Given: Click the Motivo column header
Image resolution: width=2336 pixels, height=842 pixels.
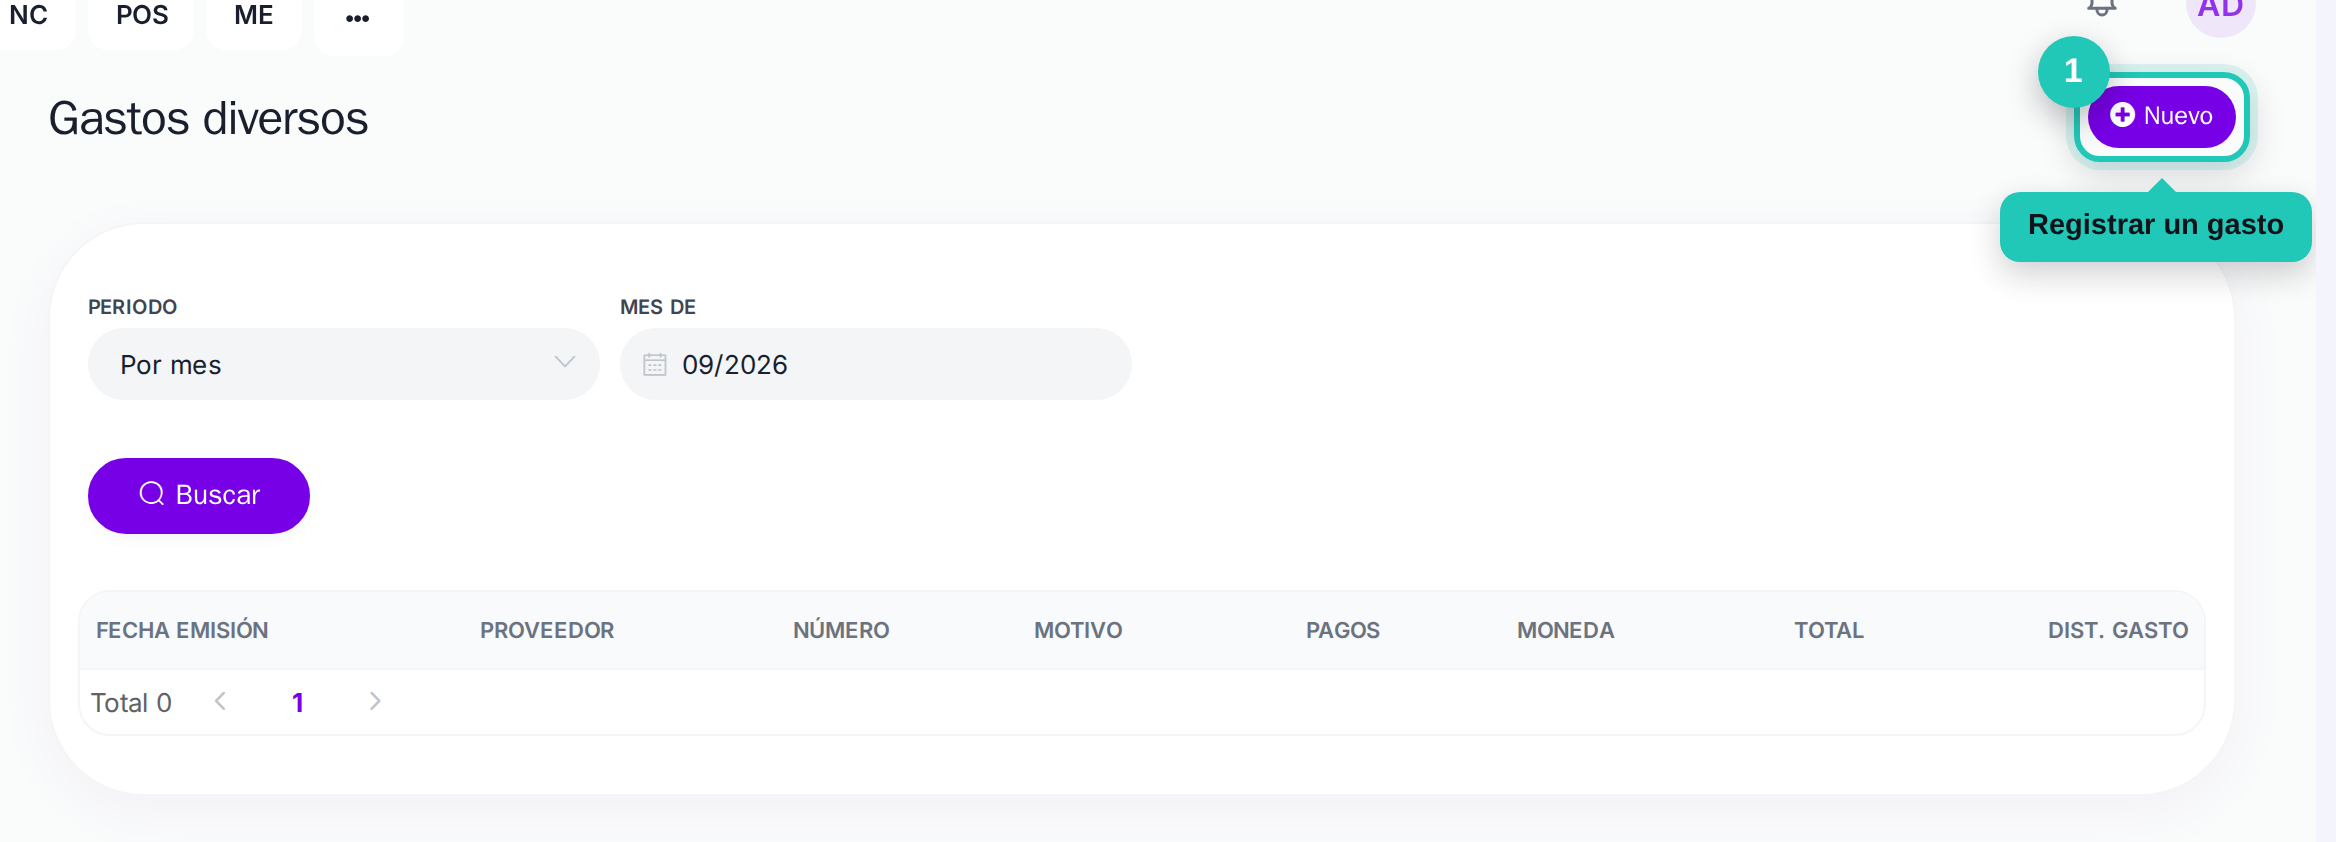Looking at the screenshot, I should [x=1078, y=630].
